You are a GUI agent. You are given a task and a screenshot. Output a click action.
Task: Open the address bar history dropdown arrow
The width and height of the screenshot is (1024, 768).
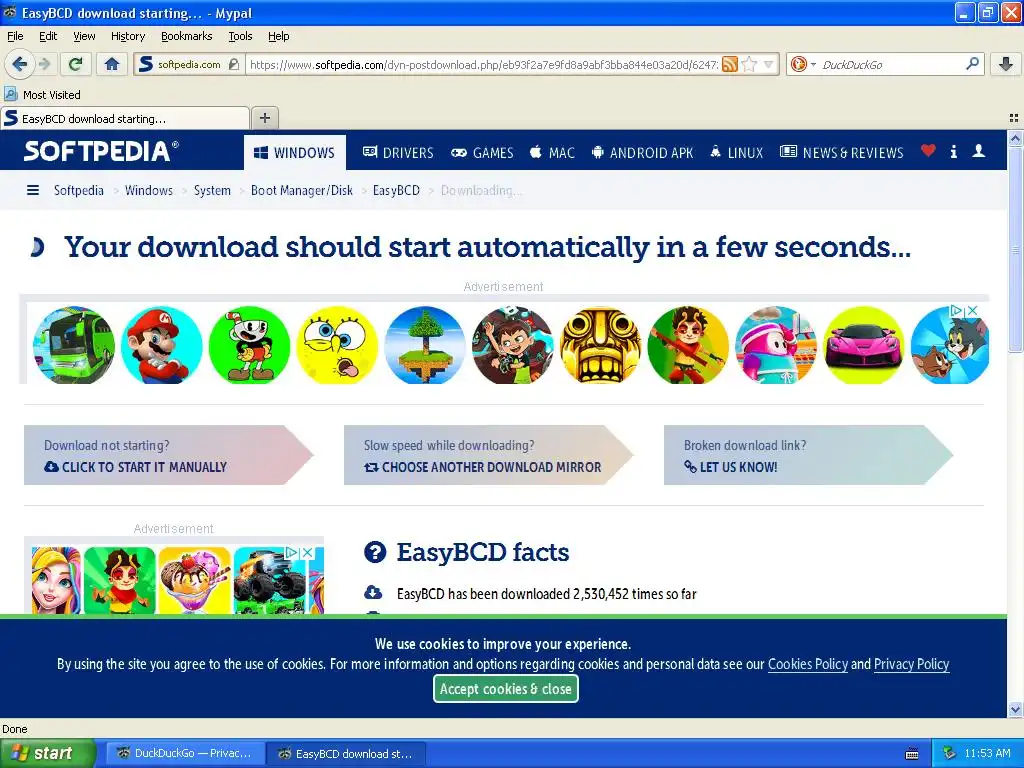[769, 64]
